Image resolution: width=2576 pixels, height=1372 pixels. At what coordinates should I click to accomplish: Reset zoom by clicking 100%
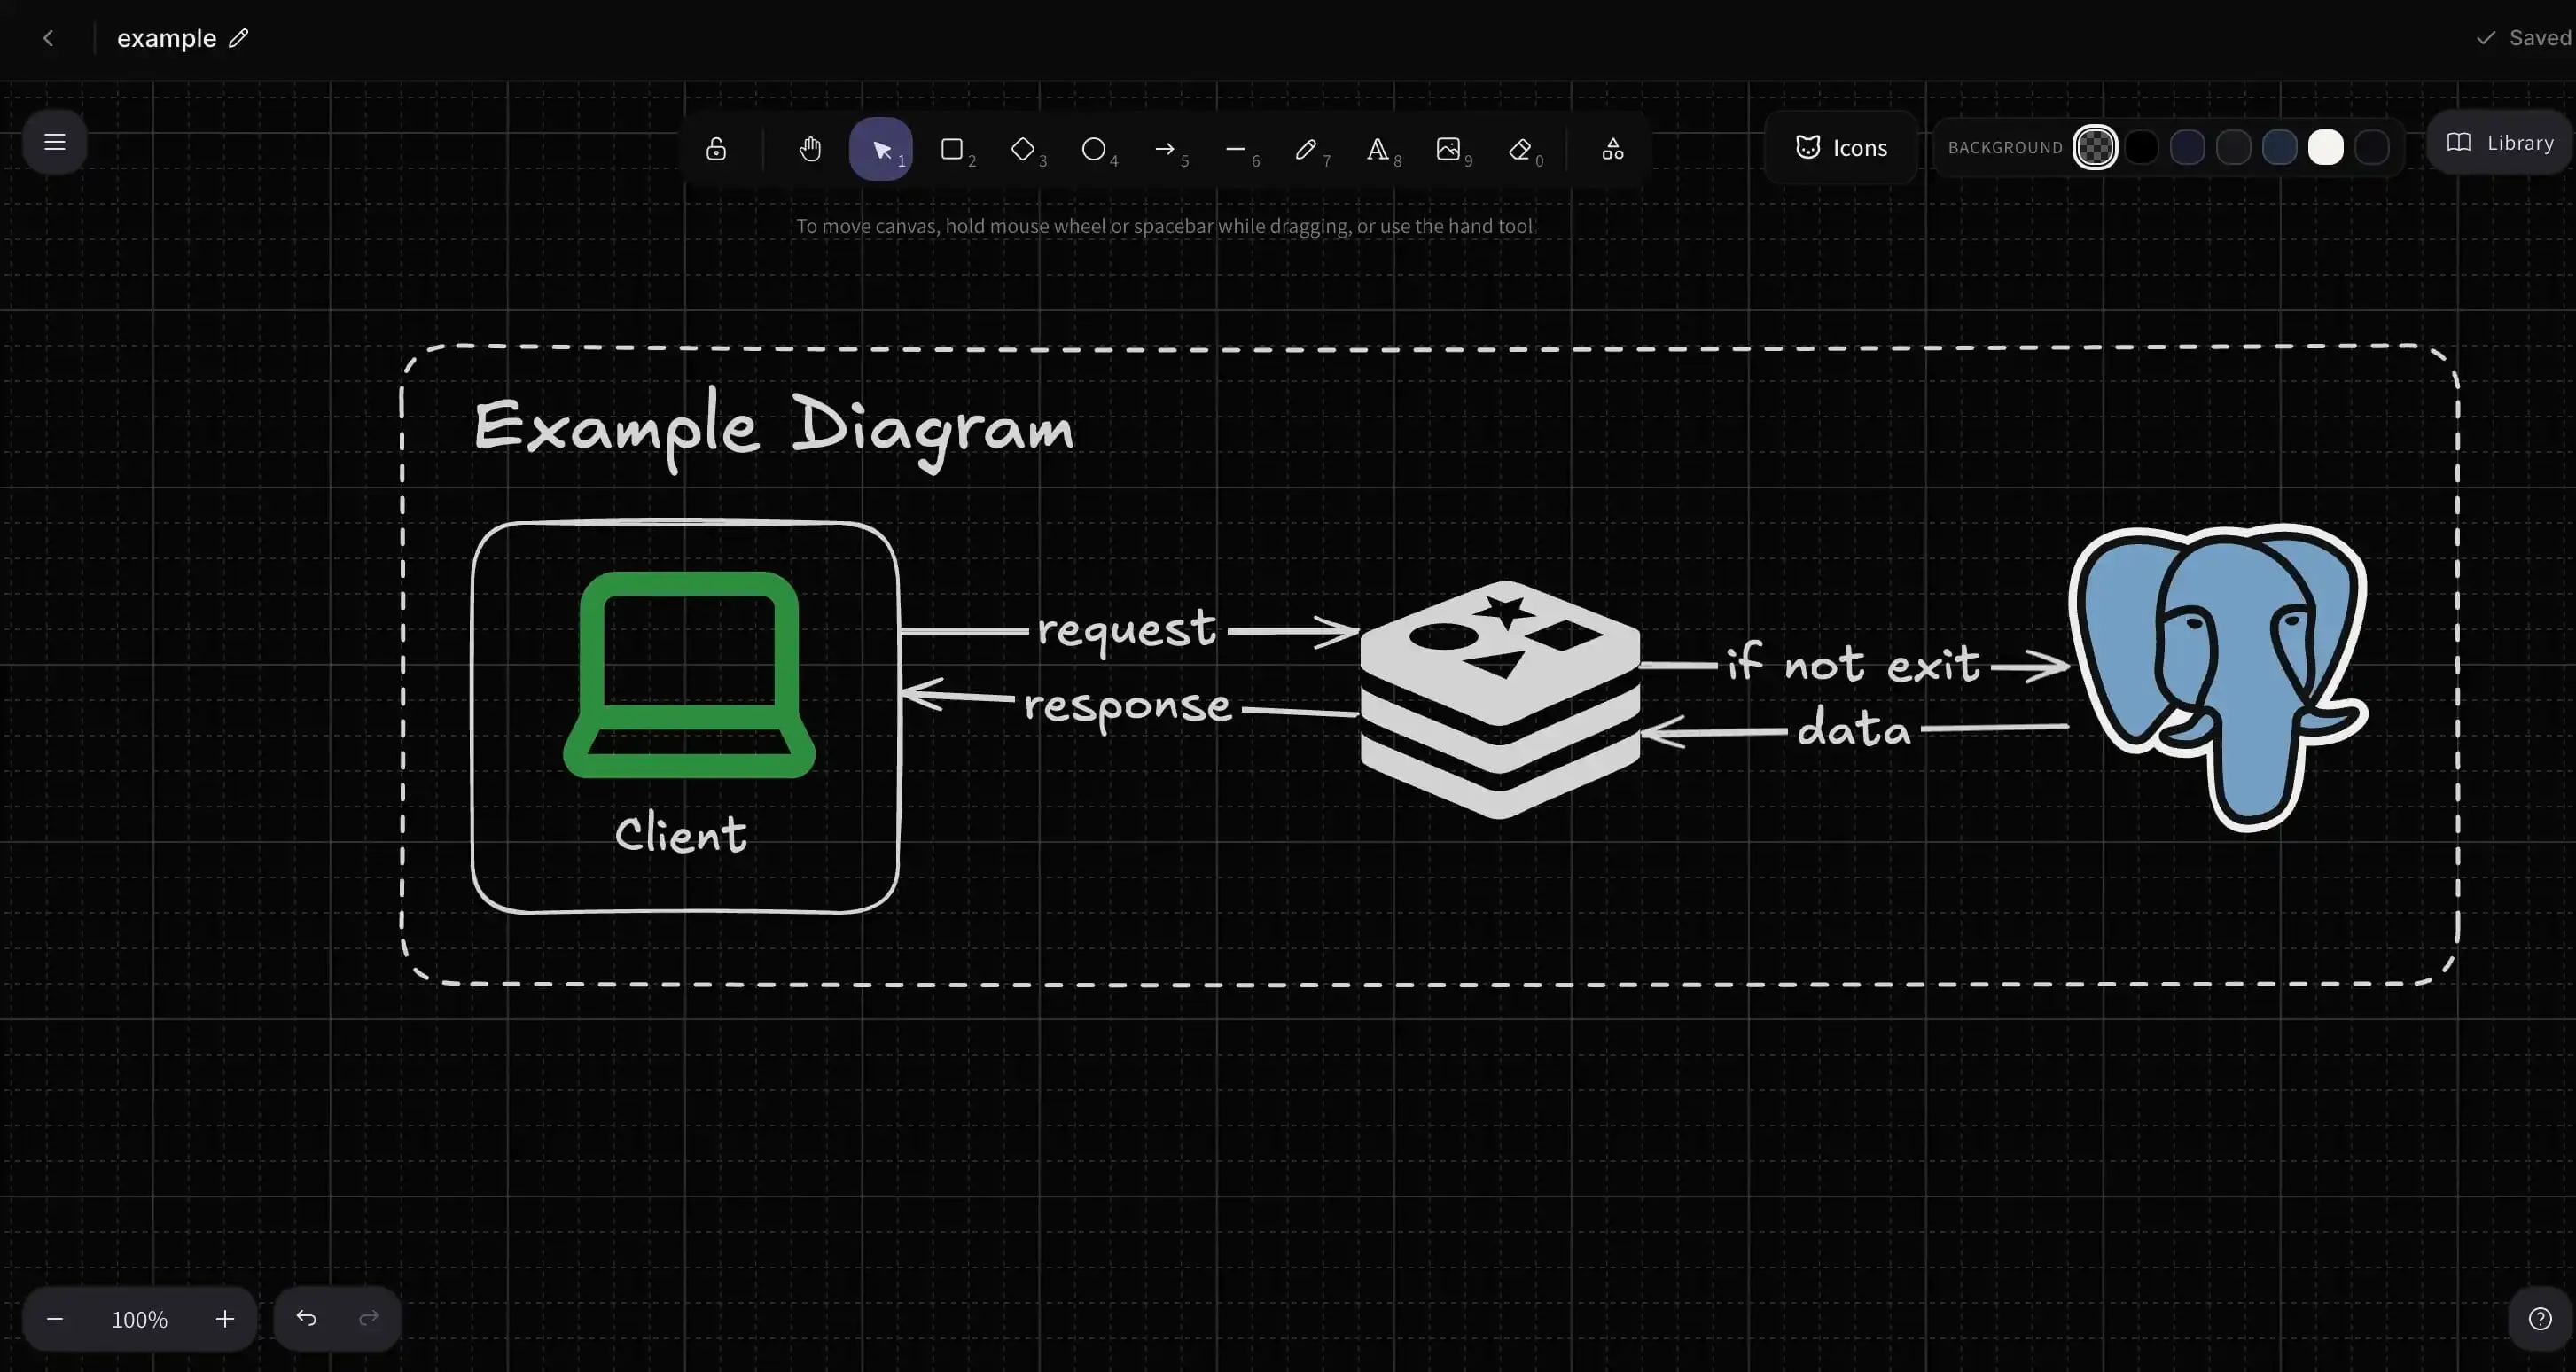(x=139, y=1320)
